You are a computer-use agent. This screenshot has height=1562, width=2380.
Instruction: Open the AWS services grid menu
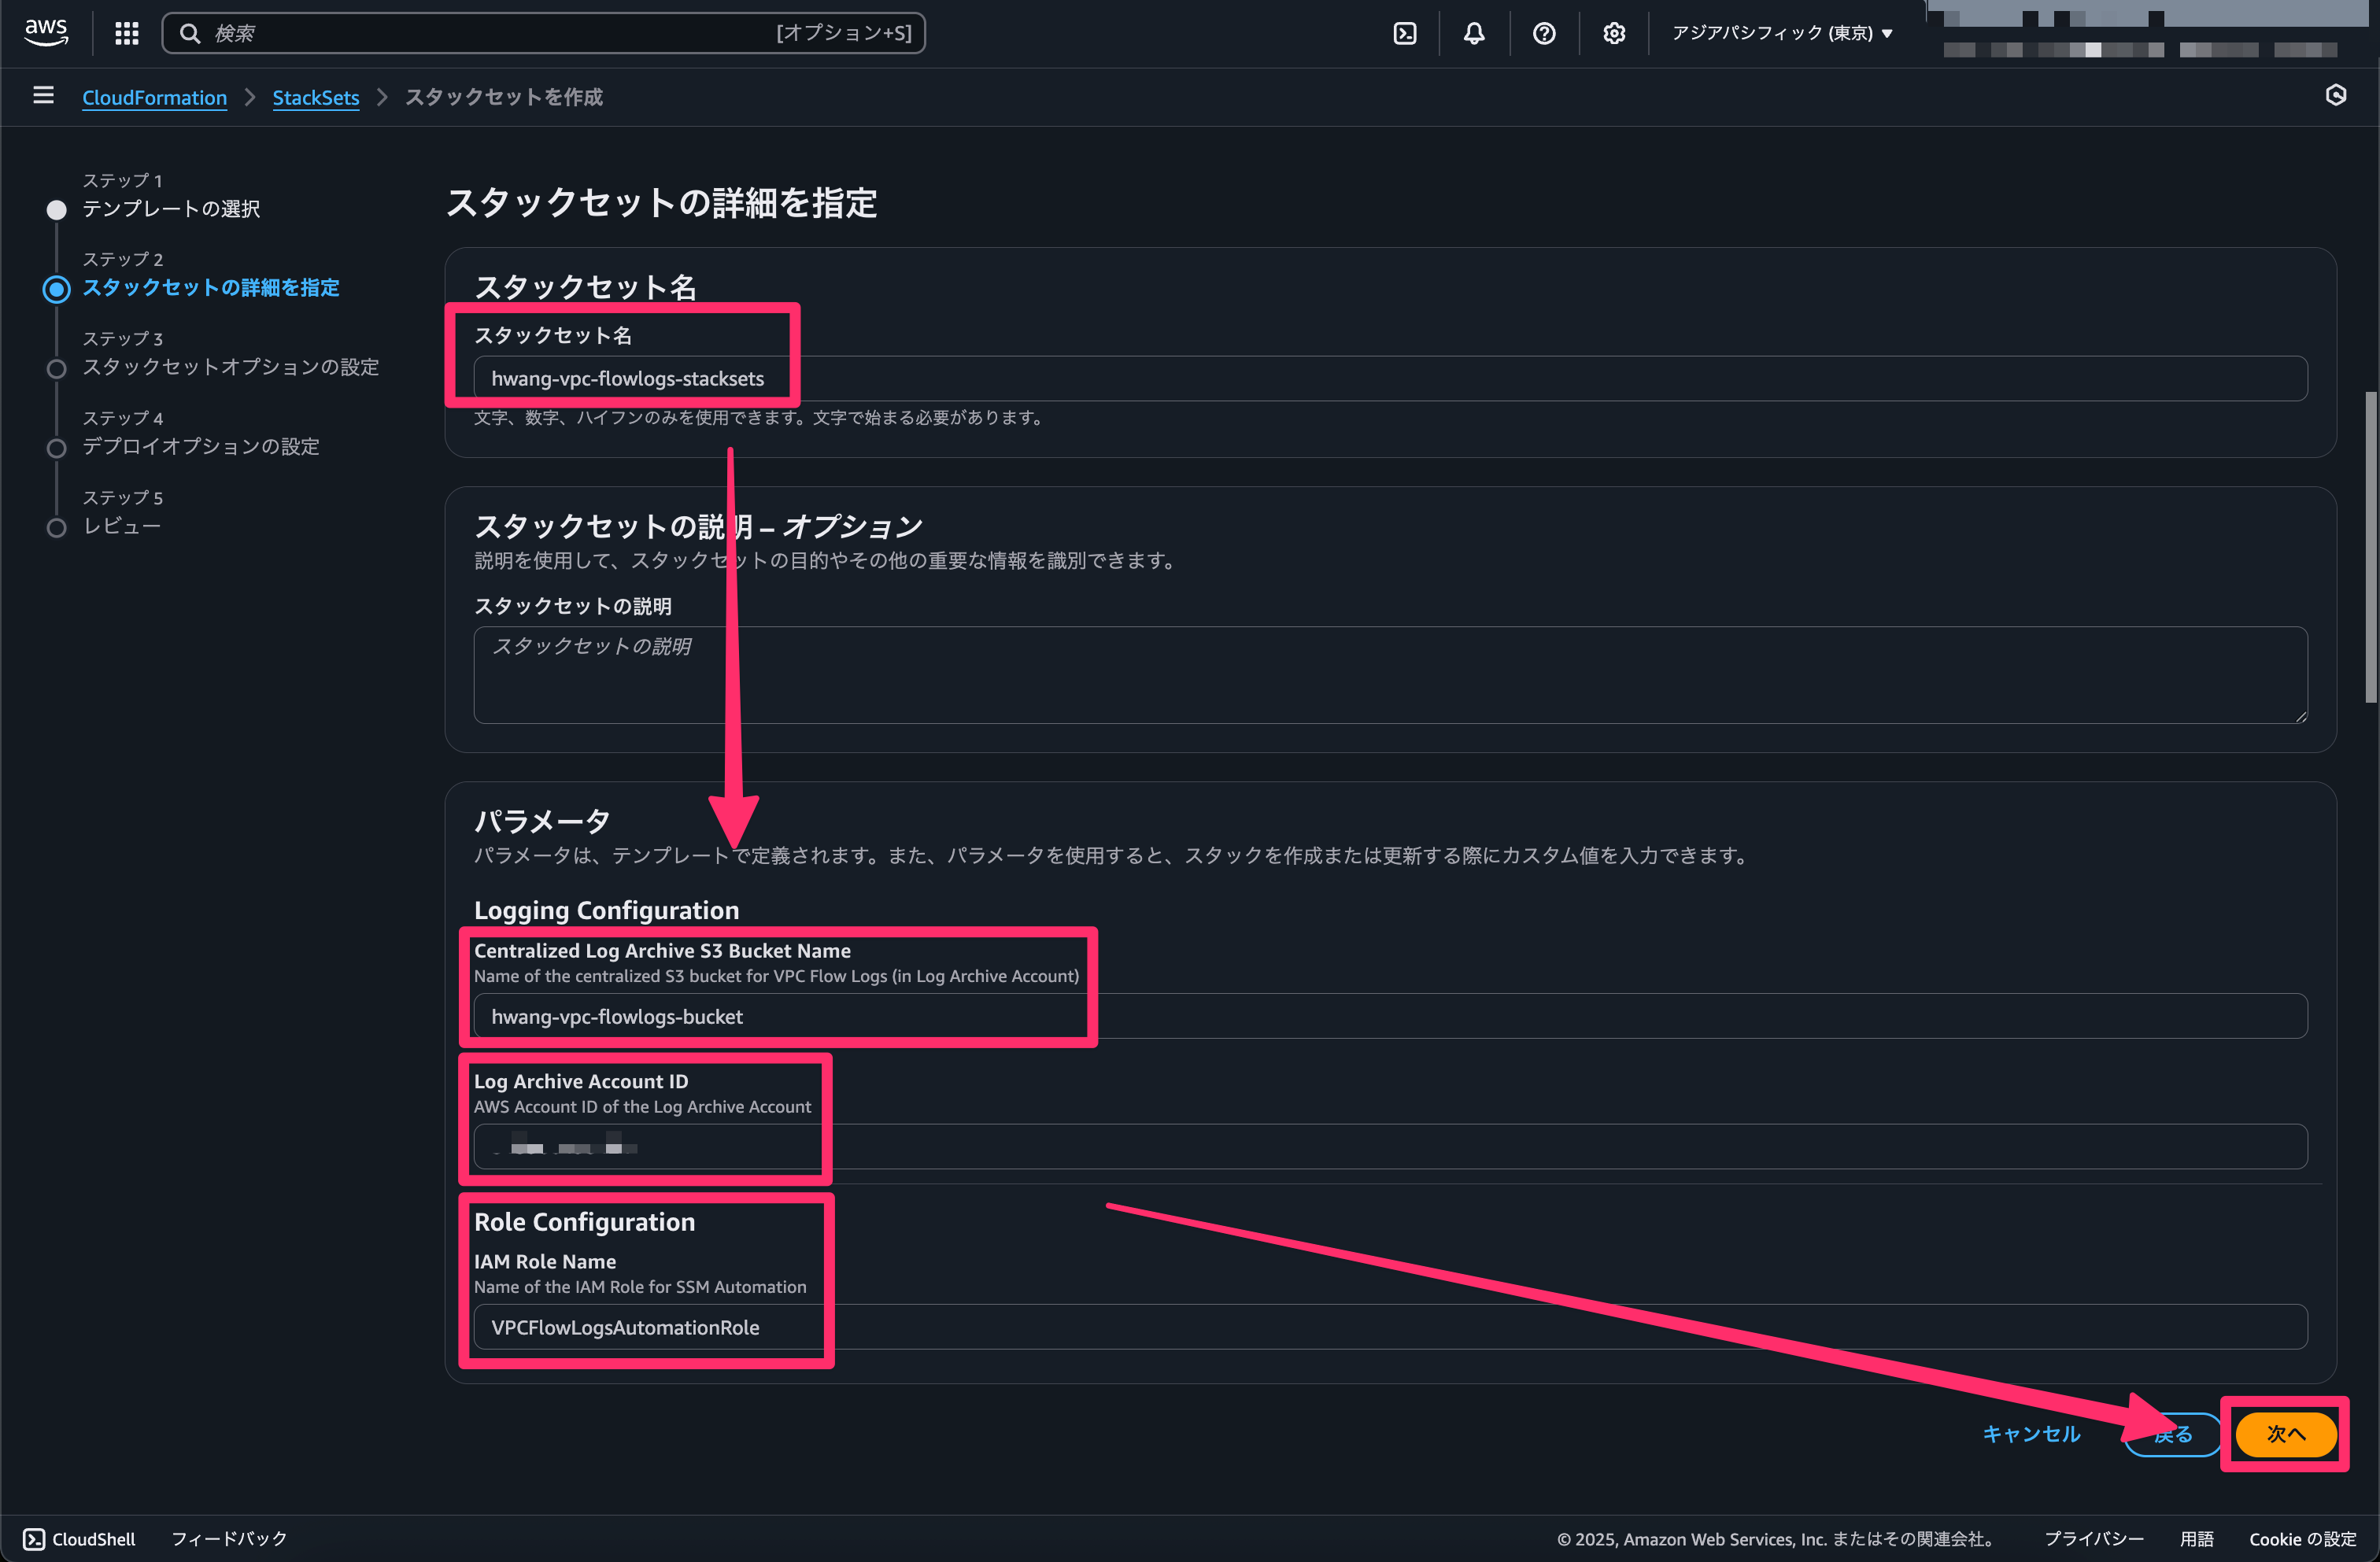pyautogui.click(x=126, y=33)
